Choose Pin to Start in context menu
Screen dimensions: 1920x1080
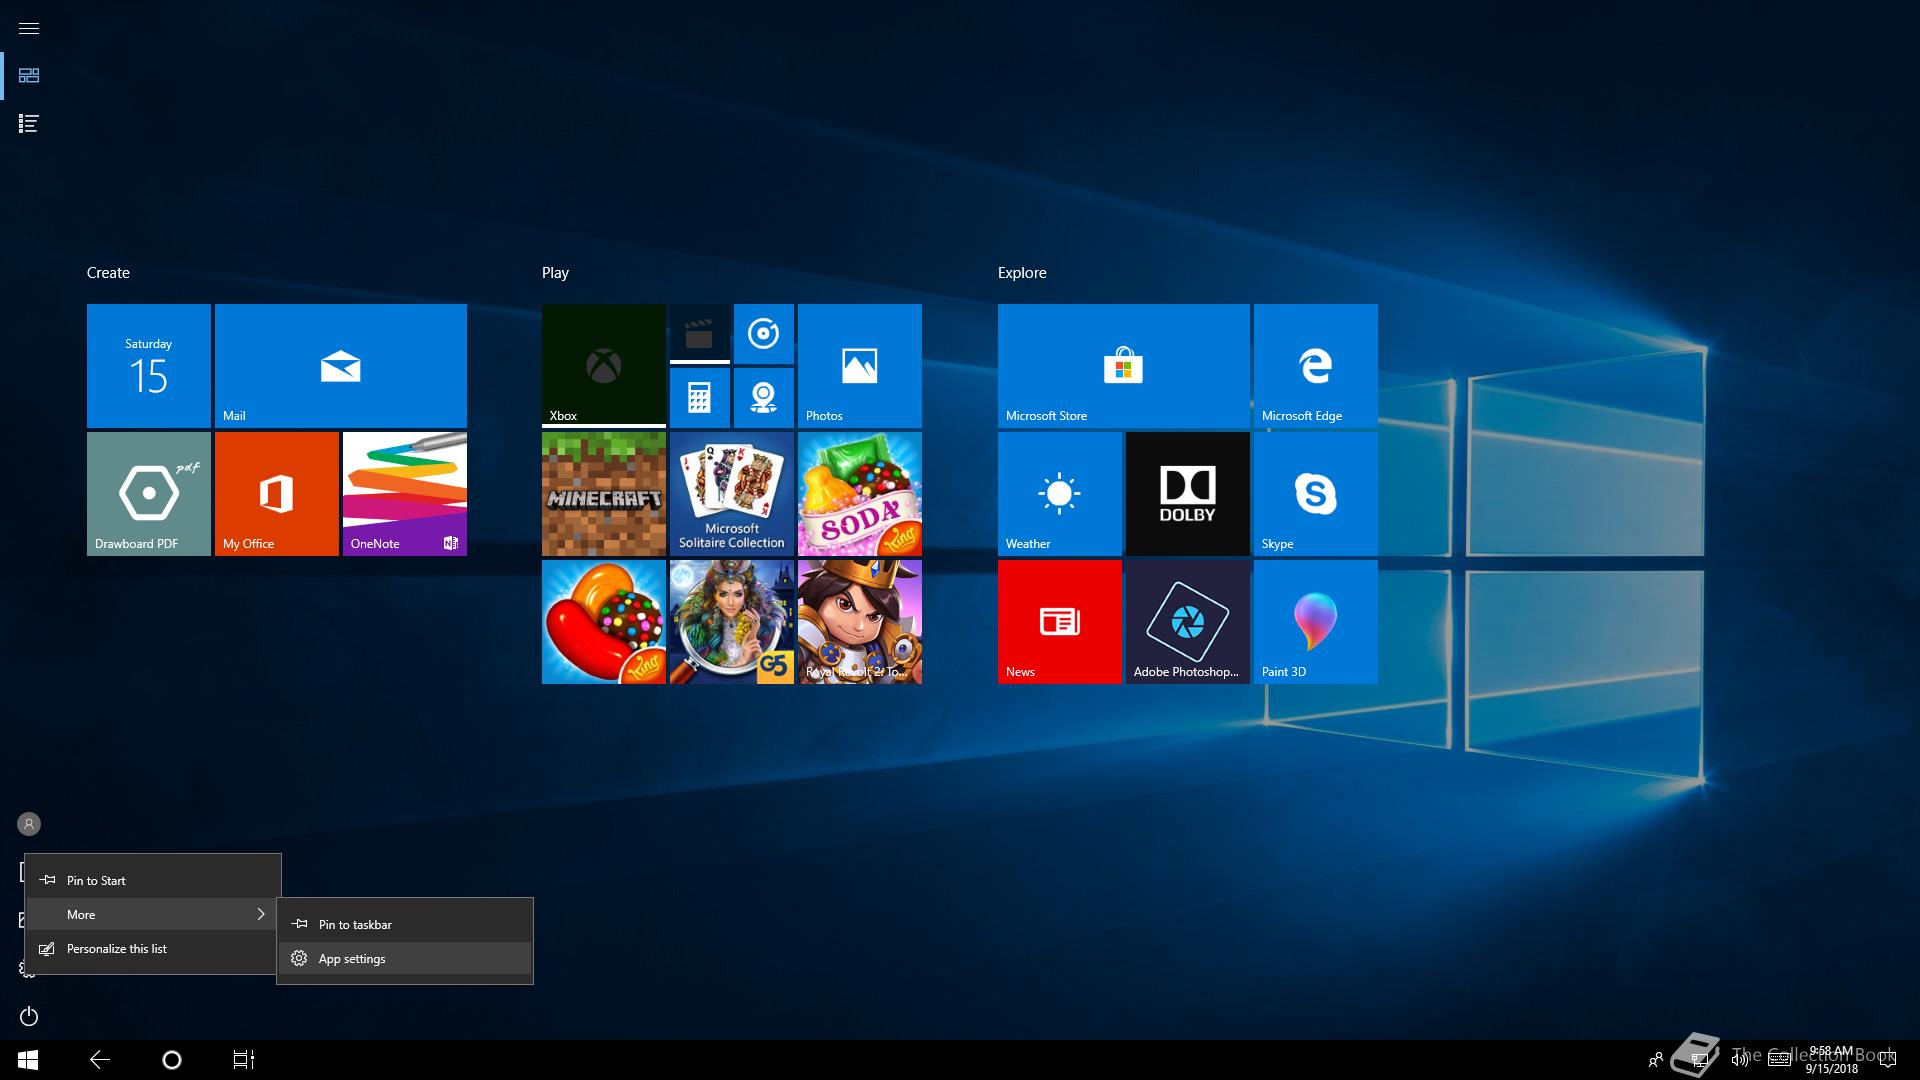tap(153, 880)
